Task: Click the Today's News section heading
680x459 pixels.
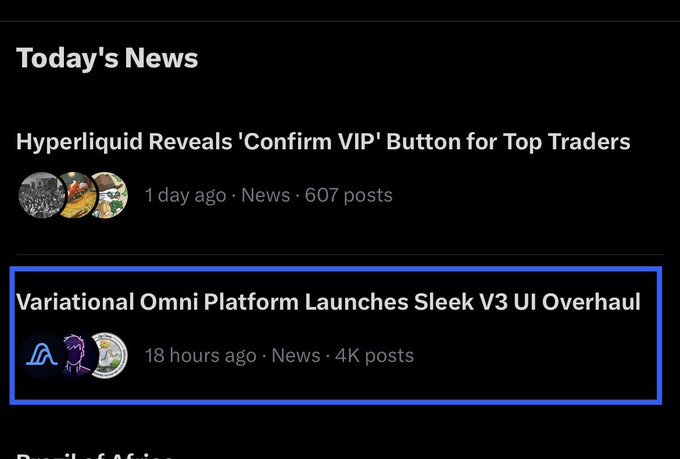Action: point(107,58)
